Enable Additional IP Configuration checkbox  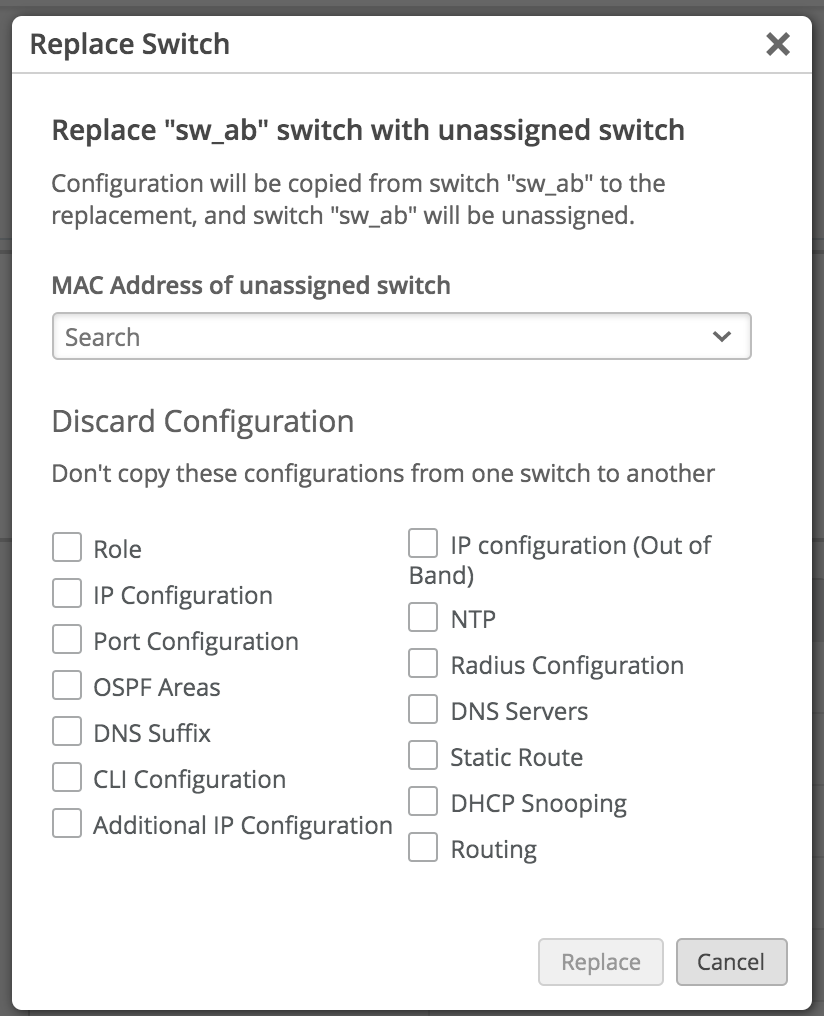(x=67, y=824)
